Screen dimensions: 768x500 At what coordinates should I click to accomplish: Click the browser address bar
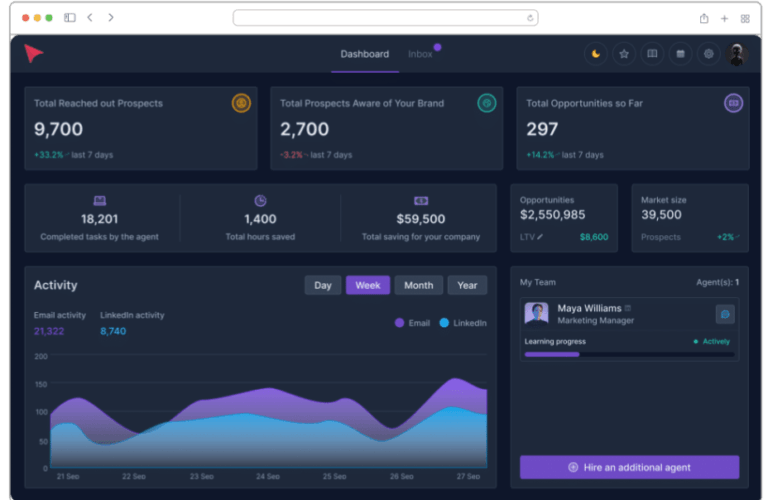pyautogui.click(x=385, y=18)
